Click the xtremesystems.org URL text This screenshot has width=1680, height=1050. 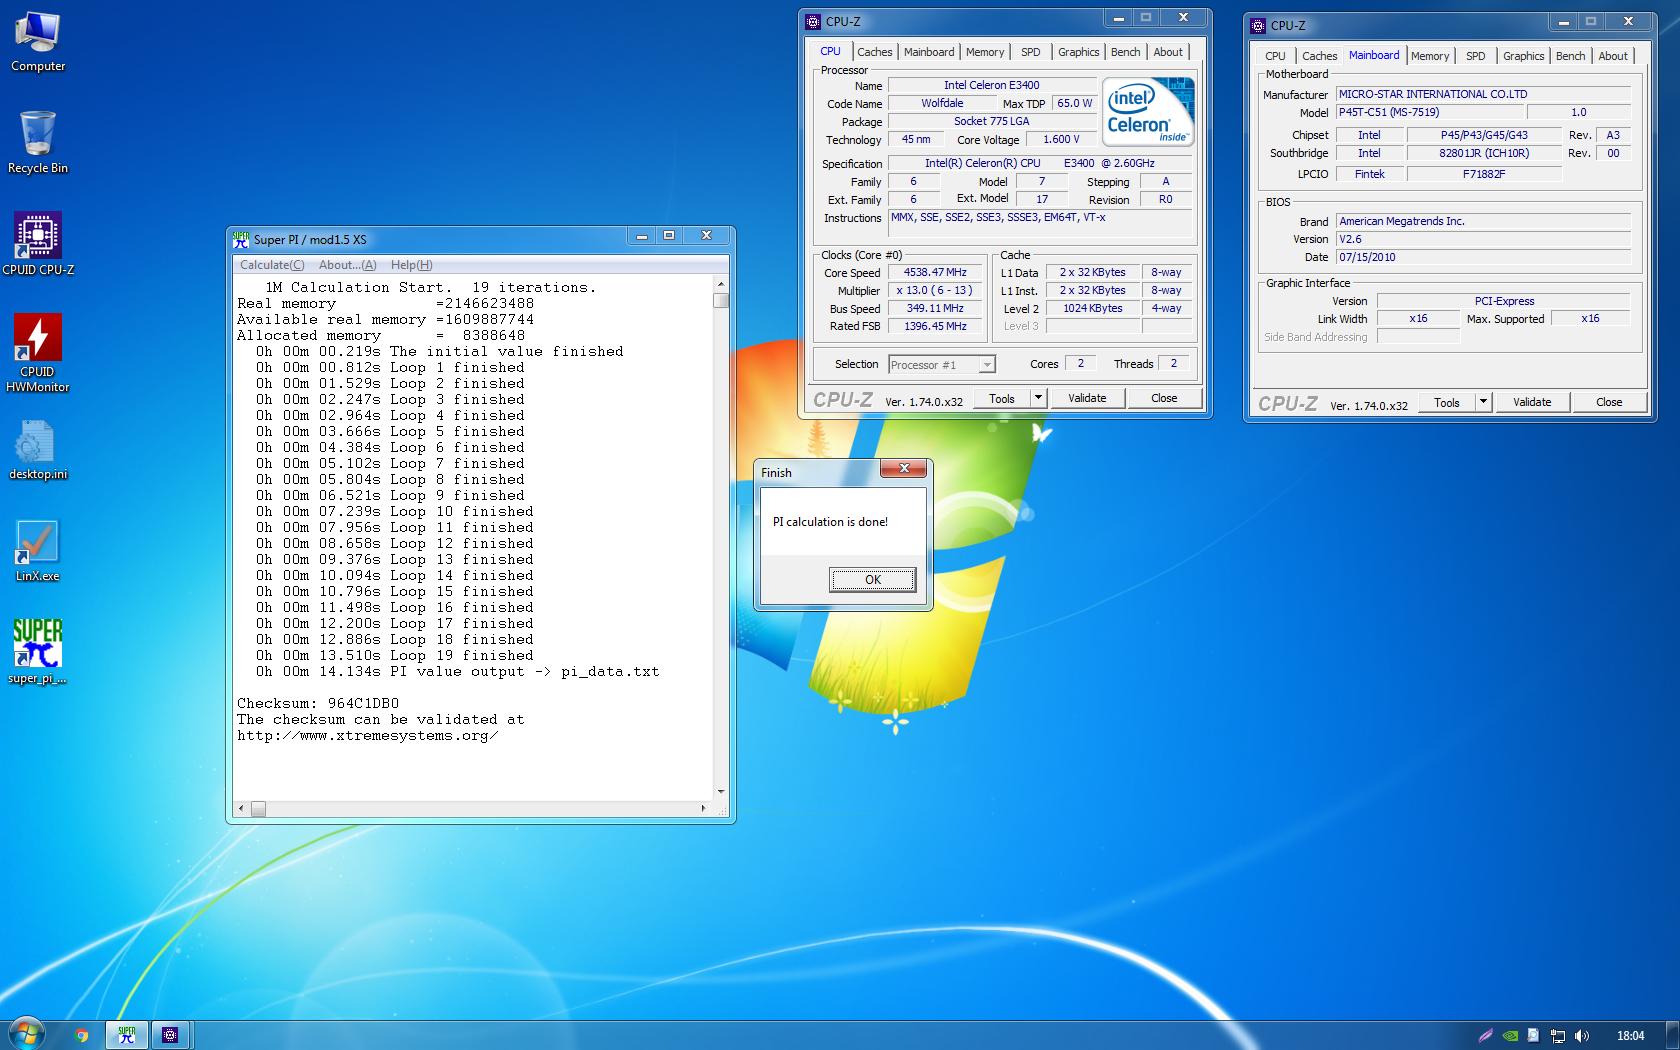tap(367, 735)
